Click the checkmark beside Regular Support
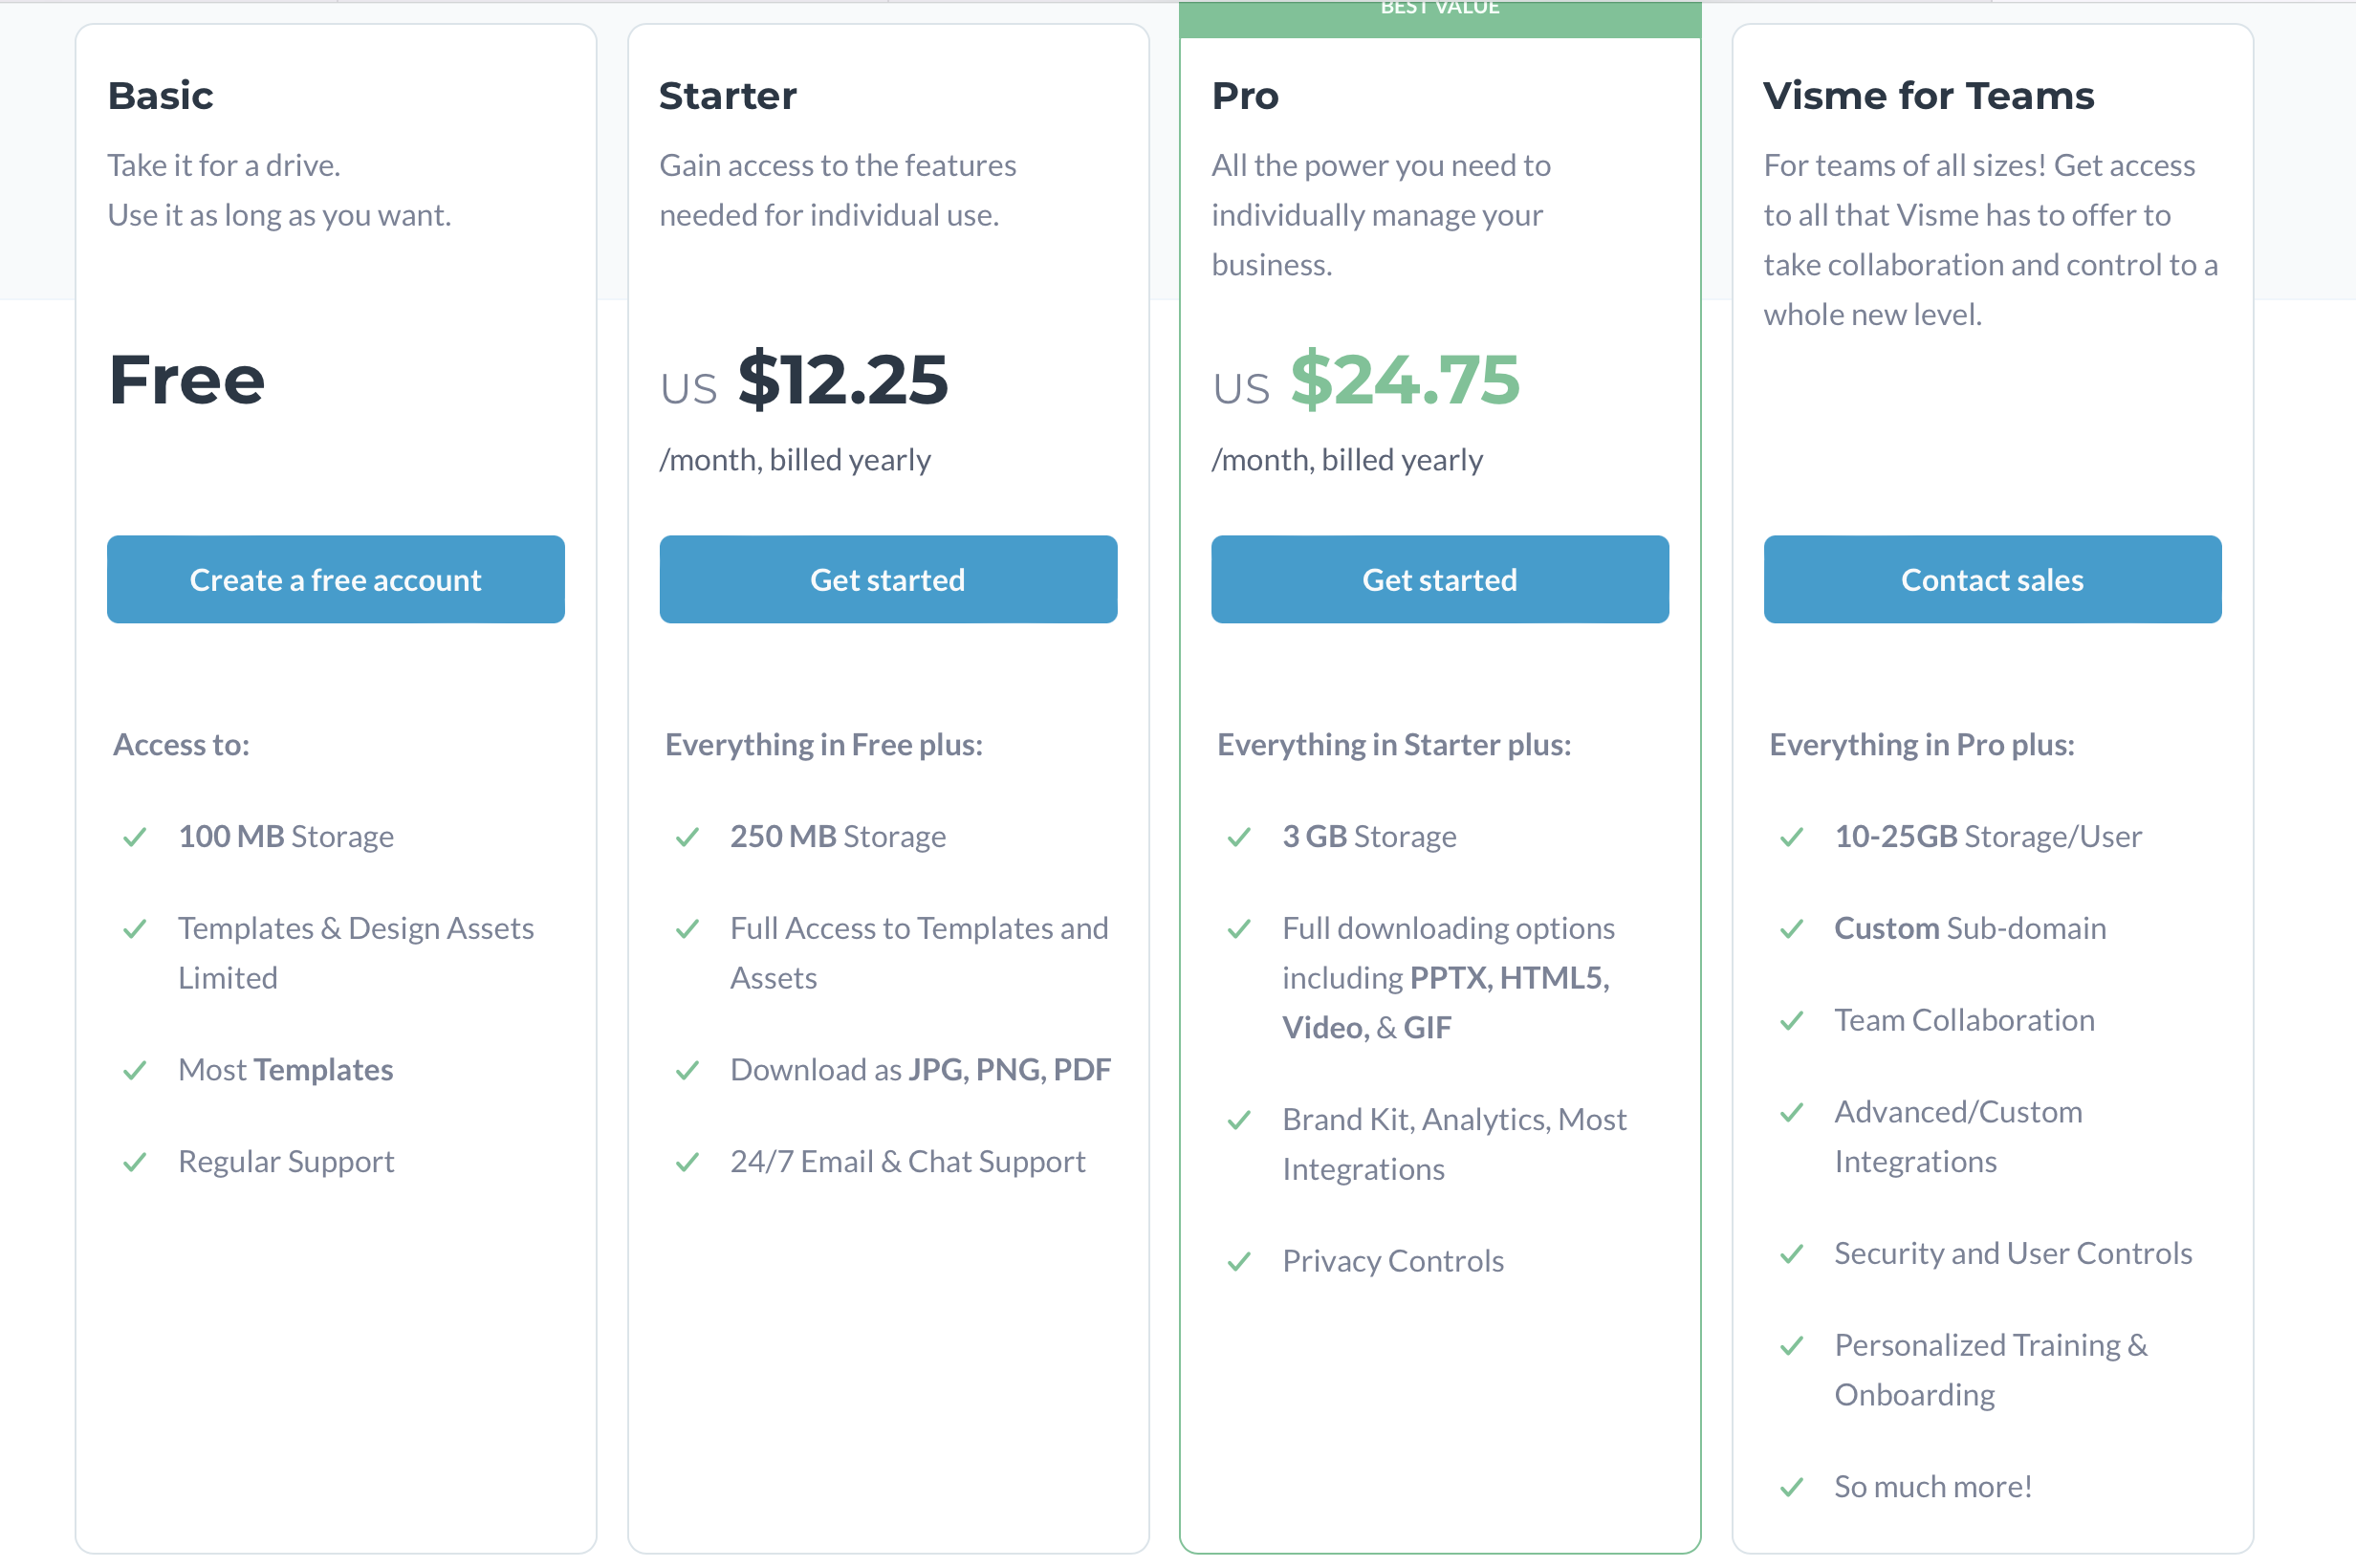The width and height of the screenshot is (2356, 1568). coord(135,1162)
